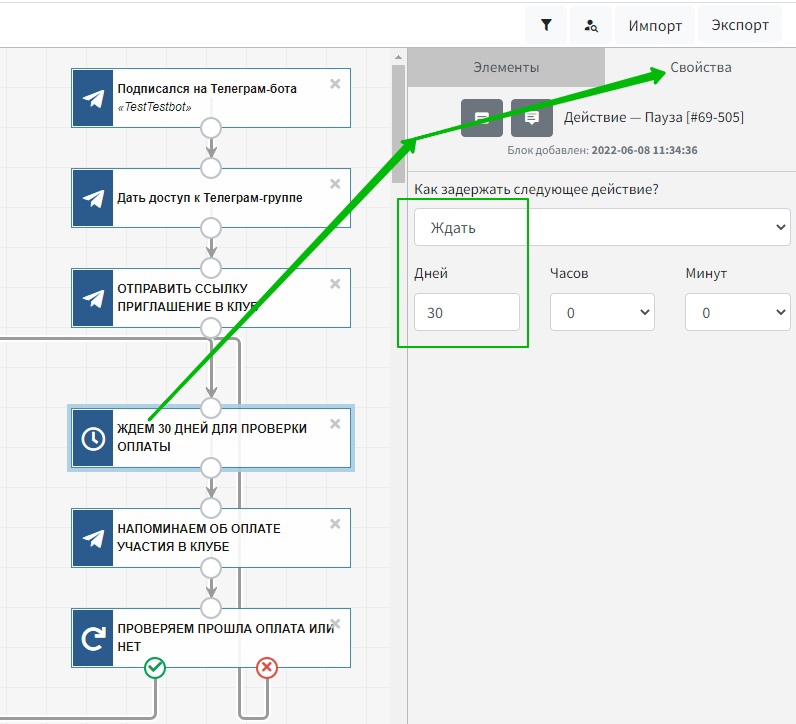Click Telegram icon of ОТПРАВИТЬ ССЫЛКУ block

tap(93, 298)
